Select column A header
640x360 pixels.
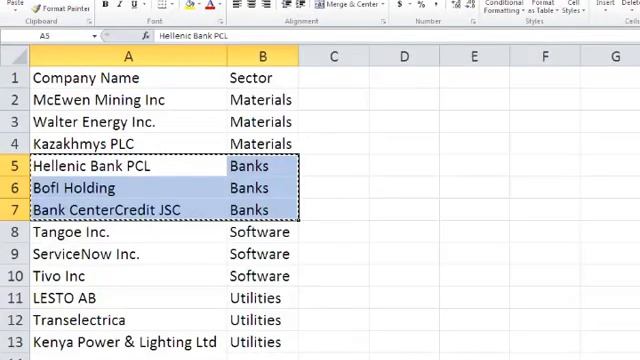coord(128,56)
